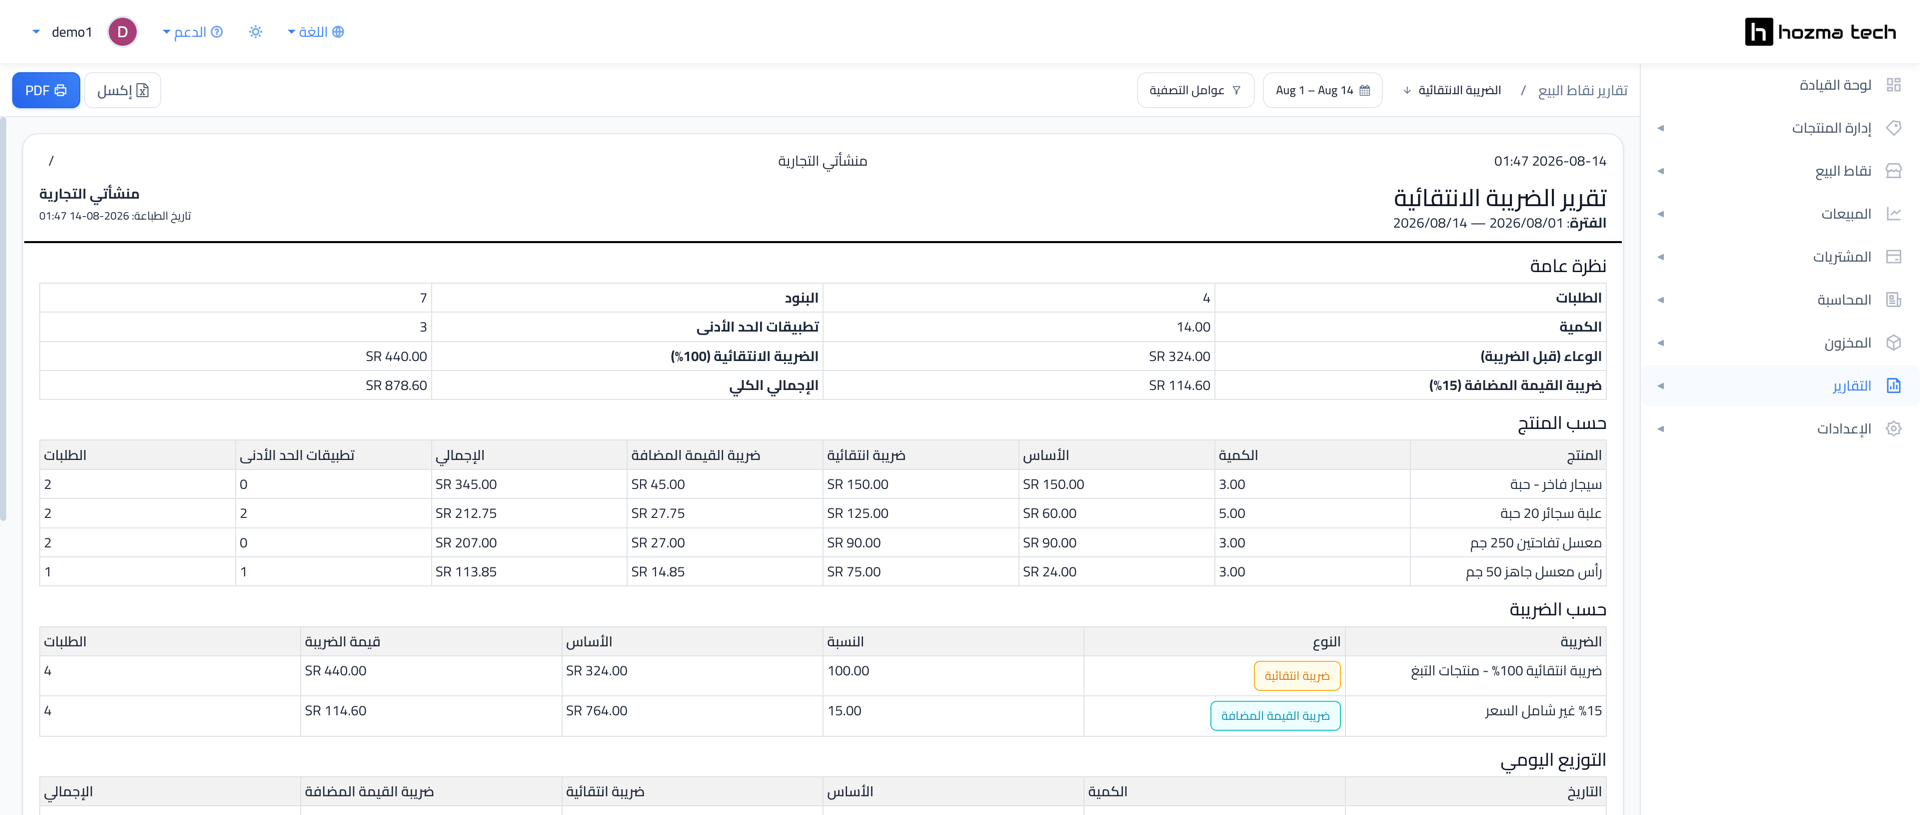Open لوحة القيادة in sidebar
The width and height of the screenshot is (1920, 815).
[x=1780, y=85]
